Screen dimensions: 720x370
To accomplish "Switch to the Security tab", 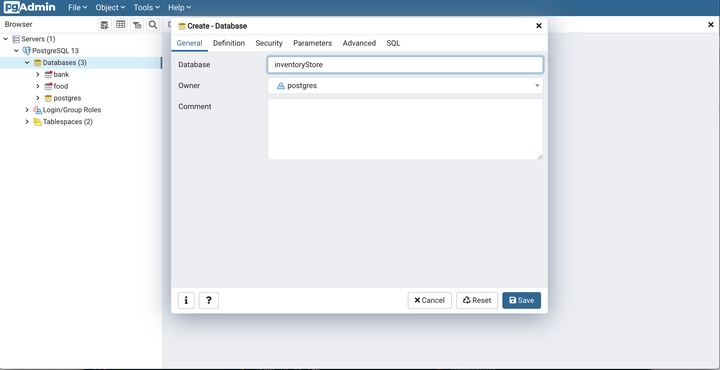I will pyautogui.click(x=269, y=43).
